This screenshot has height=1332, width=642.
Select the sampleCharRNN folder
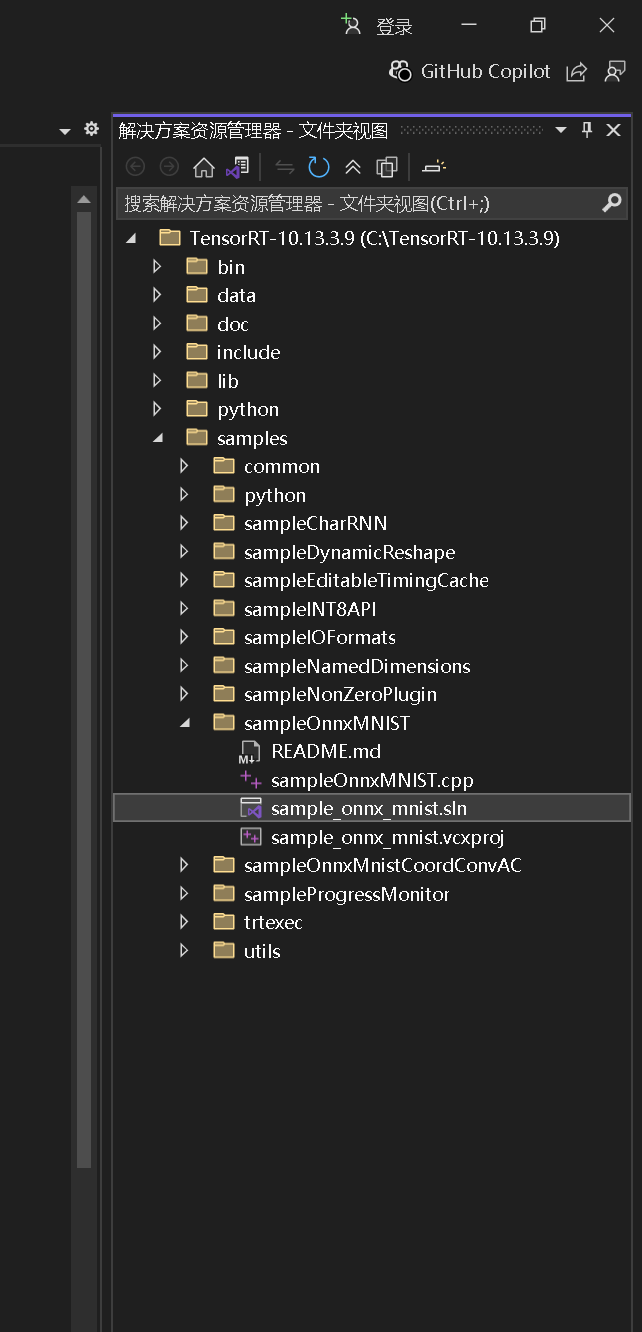point(315,523)
